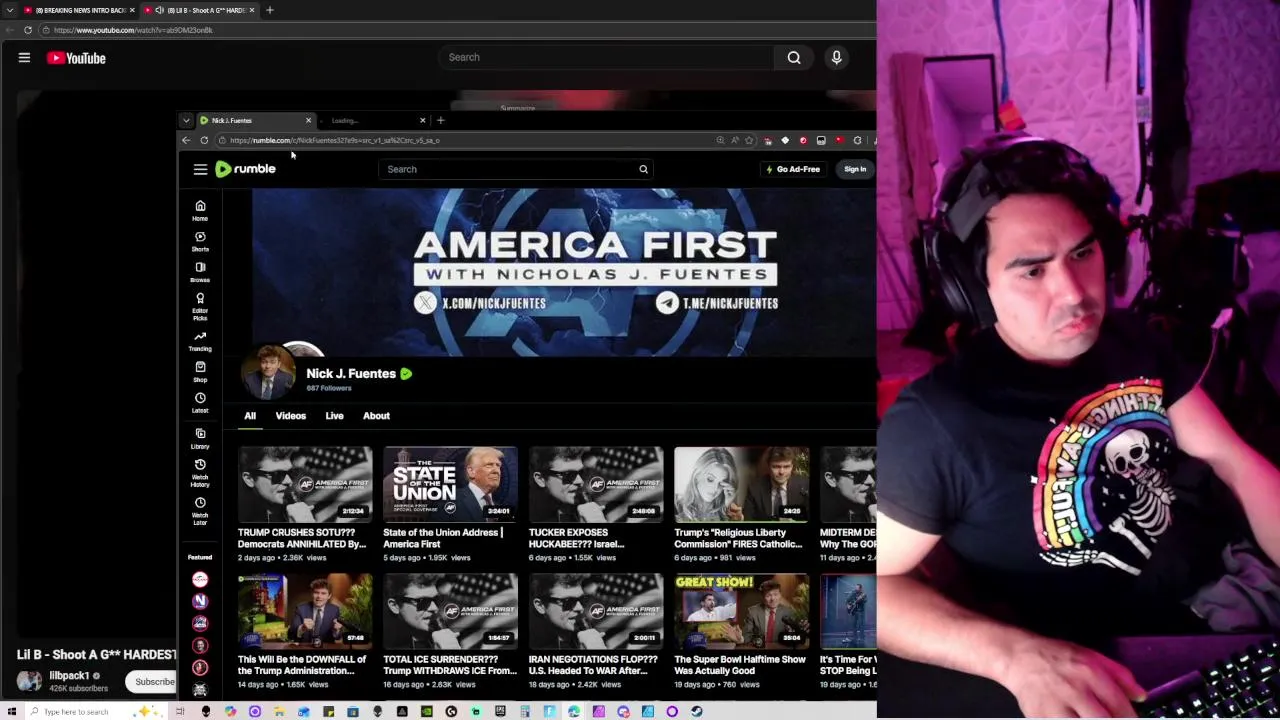Start YouTube voice search with microphone
Viewport: 1280px width, 720px height.
click(837, 57)
